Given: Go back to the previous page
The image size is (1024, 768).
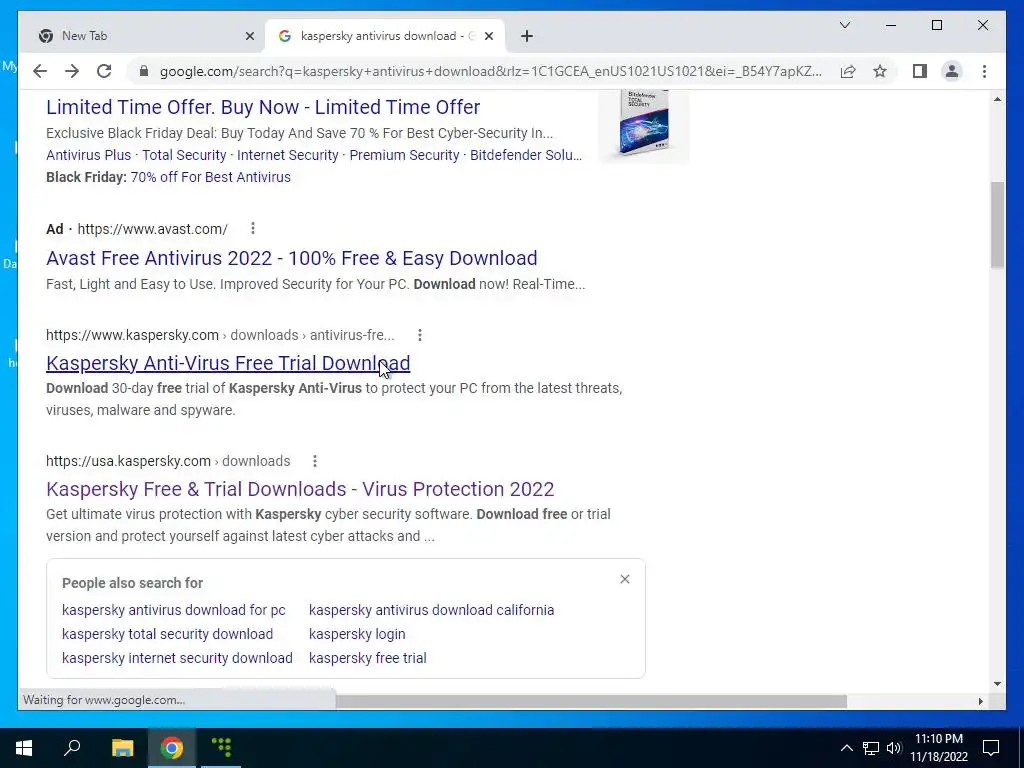Looking at the screenshot, I should point(40,71).
